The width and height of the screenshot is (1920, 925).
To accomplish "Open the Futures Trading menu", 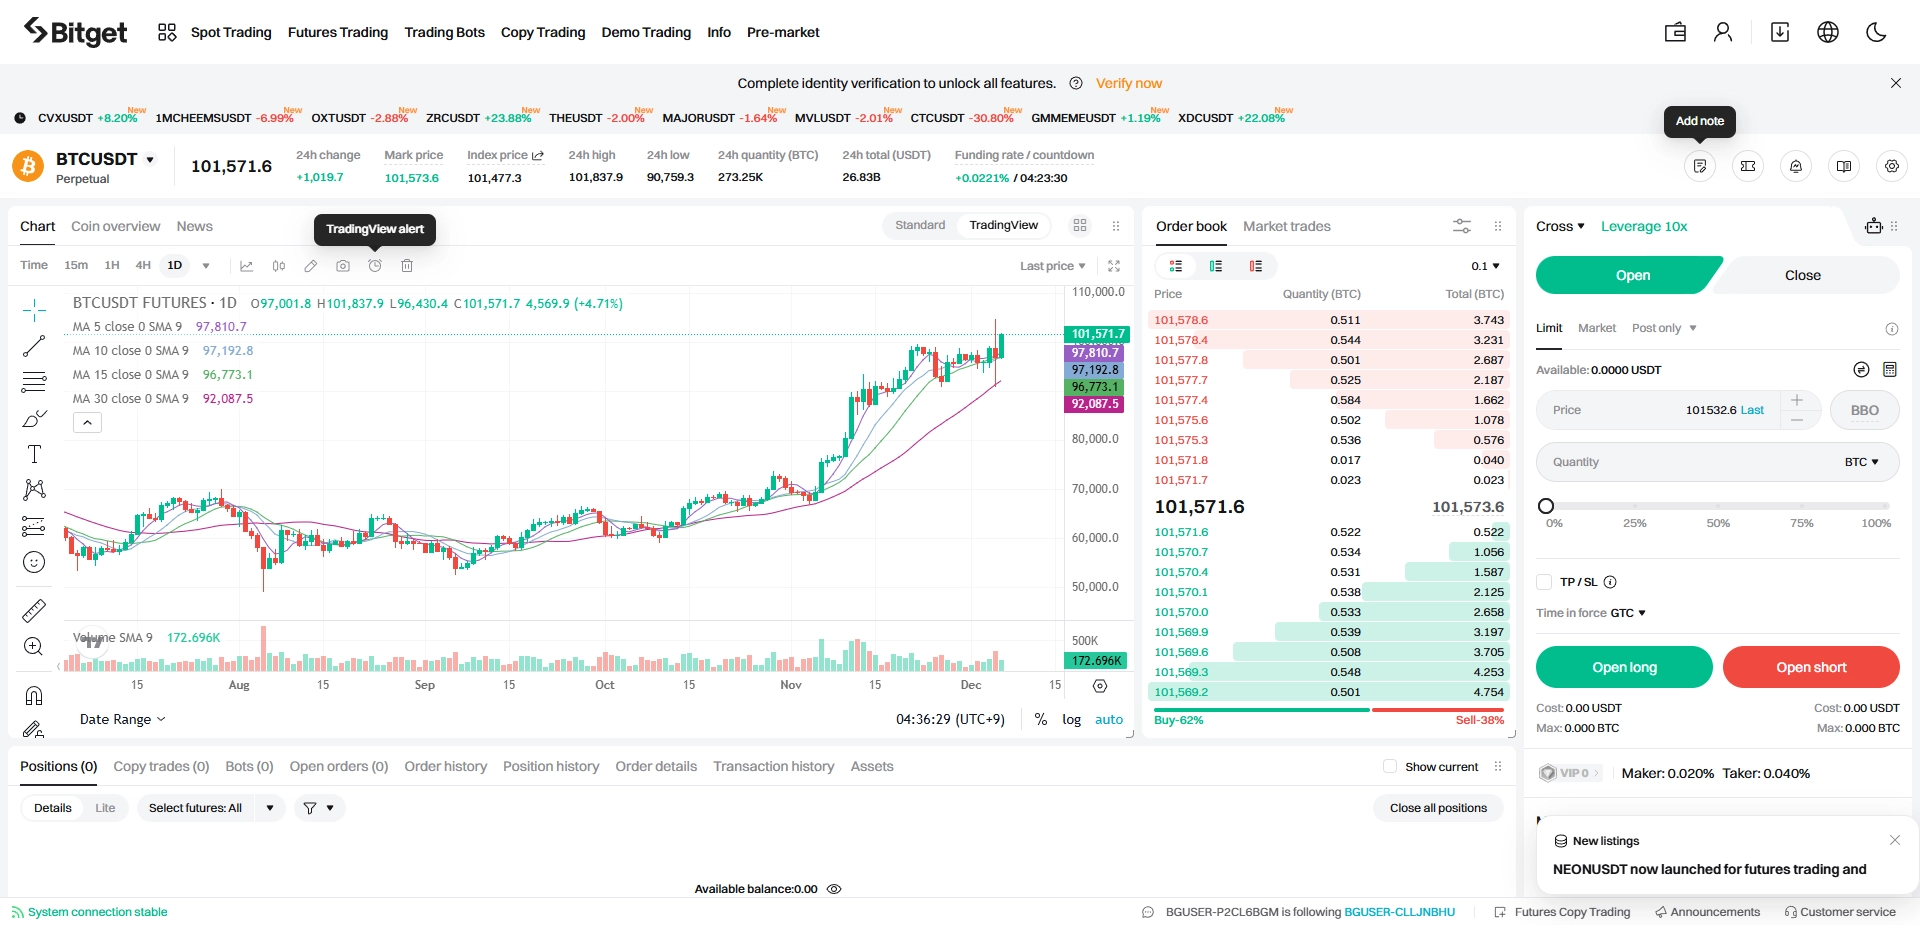I will pyautogui.click(x=337, y=32).
